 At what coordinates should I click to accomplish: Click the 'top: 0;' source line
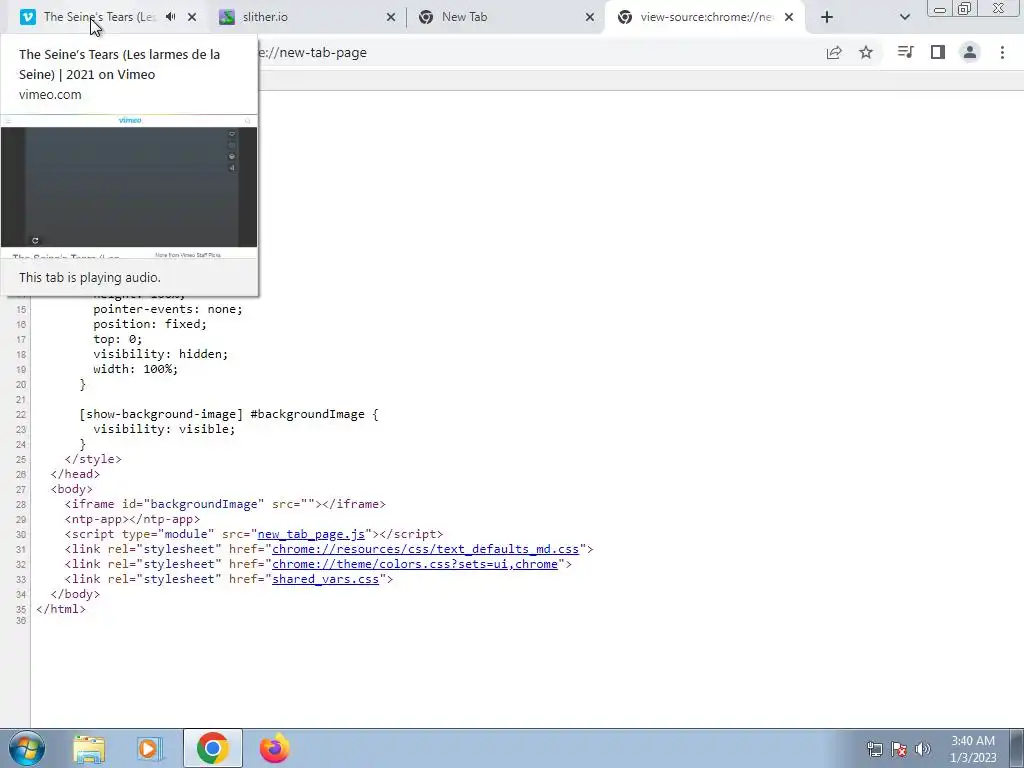tap(118, 339)
